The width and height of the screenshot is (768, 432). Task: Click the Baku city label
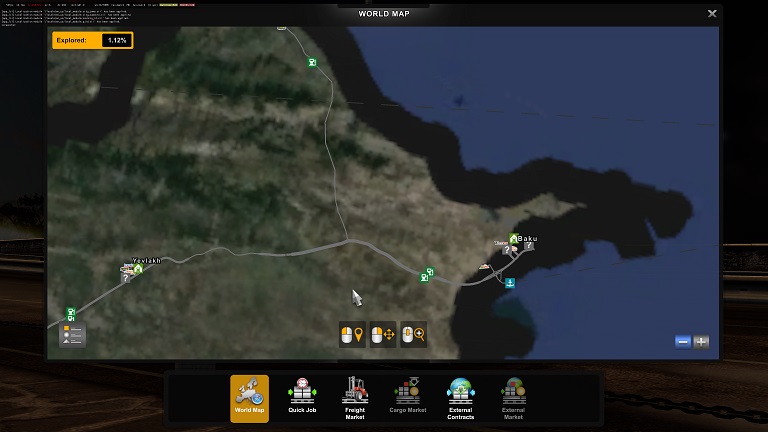point(528,239)
